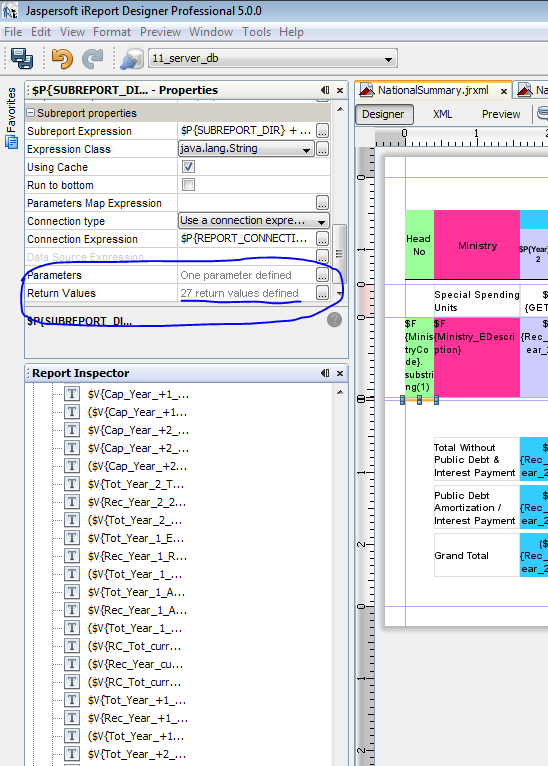Open the Window menu

click(211, 32)
